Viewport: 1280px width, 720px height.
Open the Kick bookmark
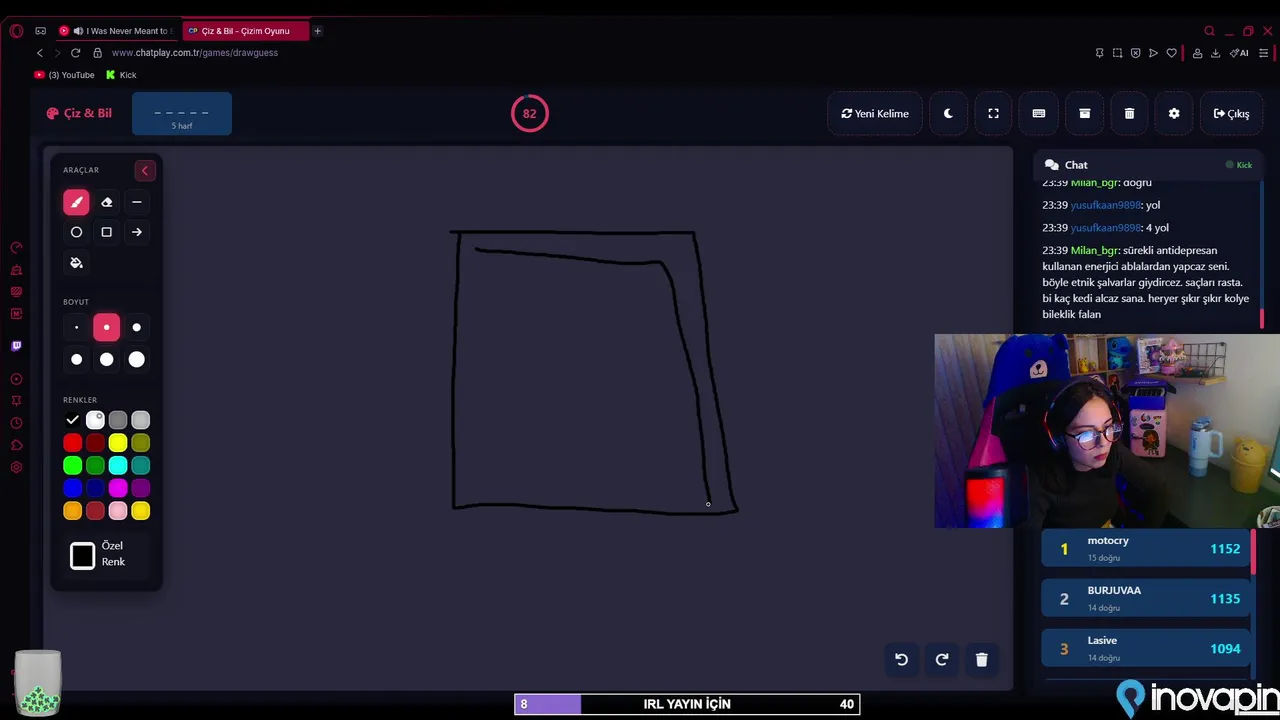pyautogui.click(x=121, y=75)
